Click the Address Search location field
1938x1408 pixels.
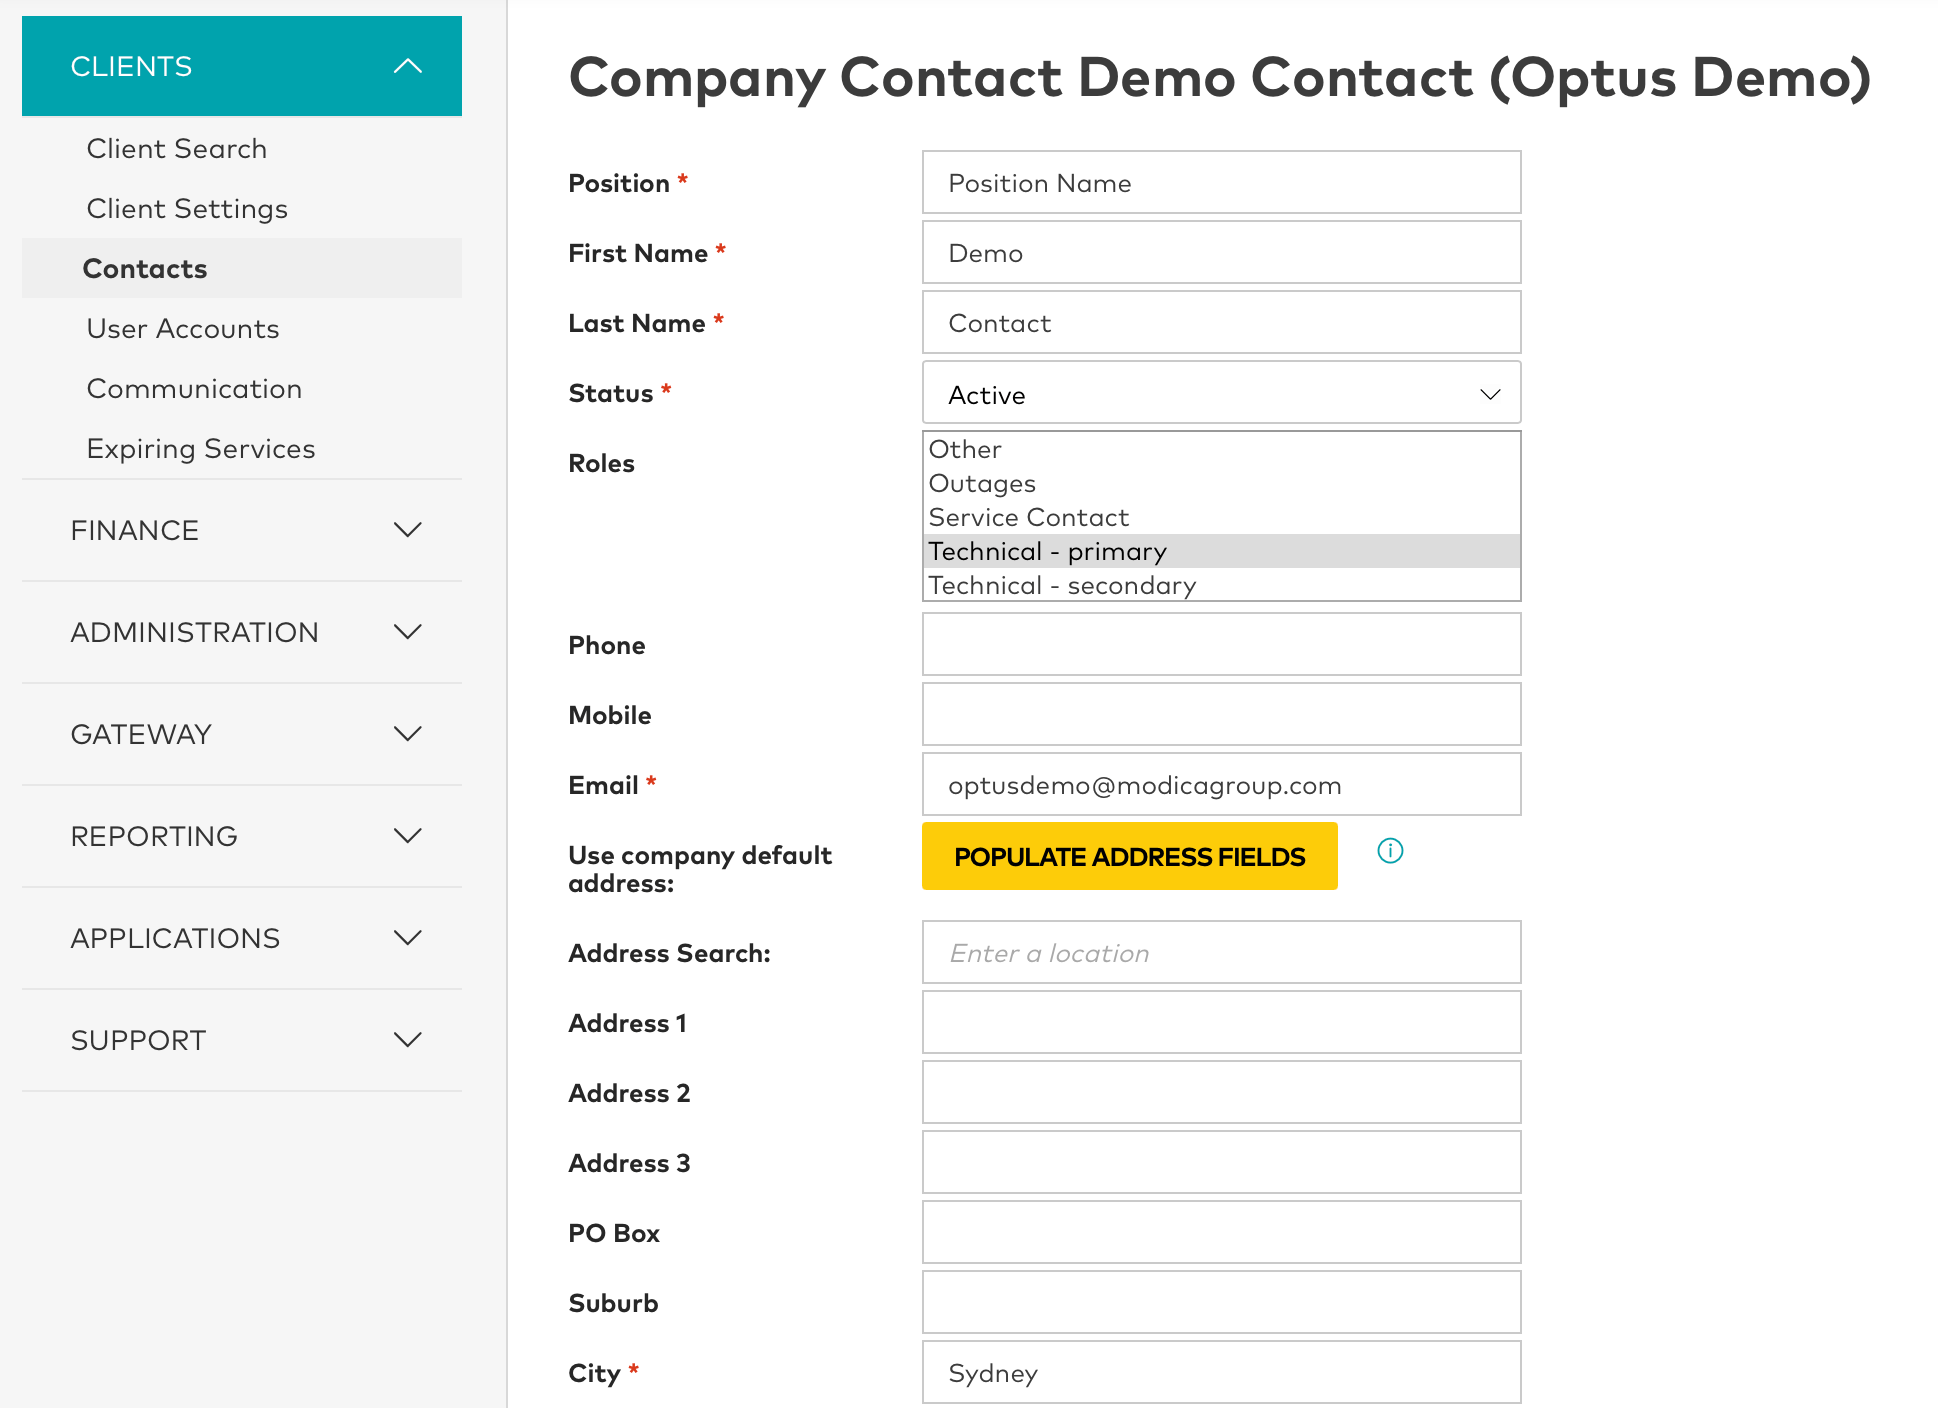[1220, 953]
